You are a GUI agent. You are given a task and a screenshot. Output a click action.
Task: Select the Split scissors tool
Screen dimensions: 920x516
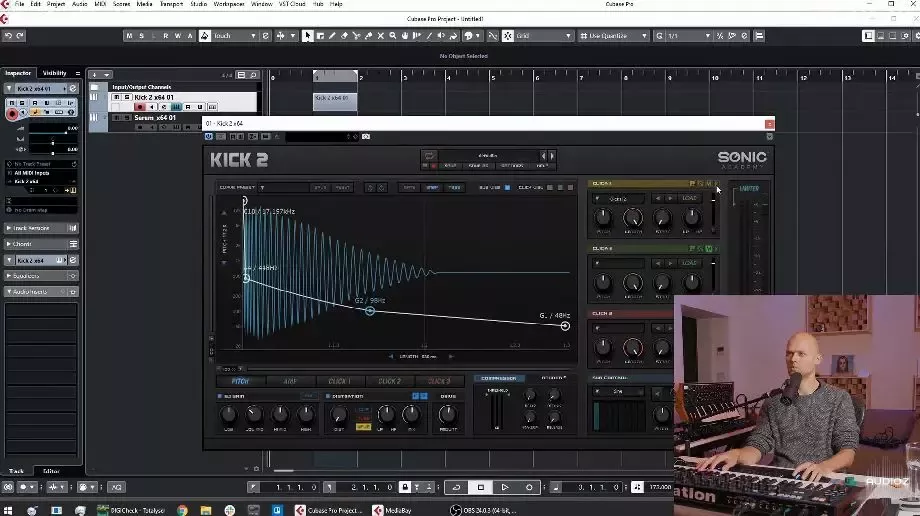tap(356, 36)
